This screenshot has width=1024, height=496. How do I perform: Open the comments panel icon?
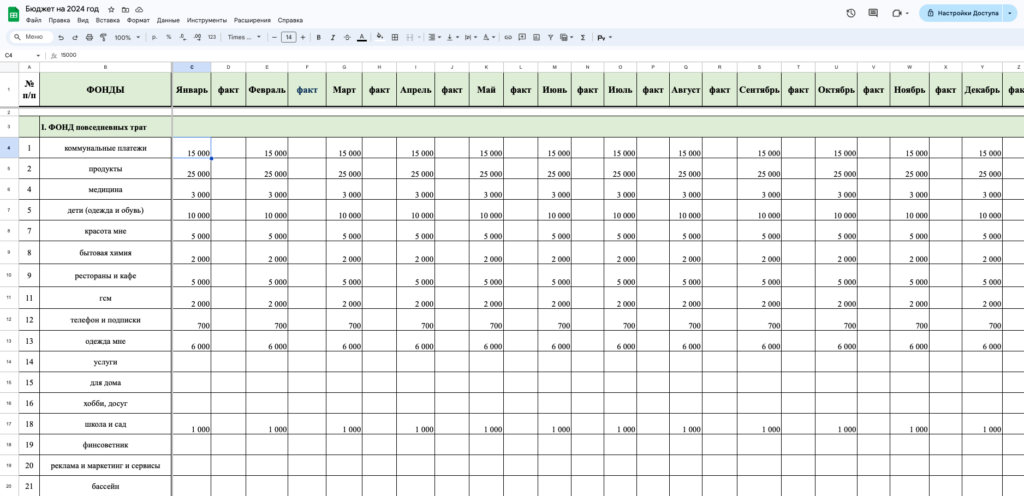[x=873, y=13]
